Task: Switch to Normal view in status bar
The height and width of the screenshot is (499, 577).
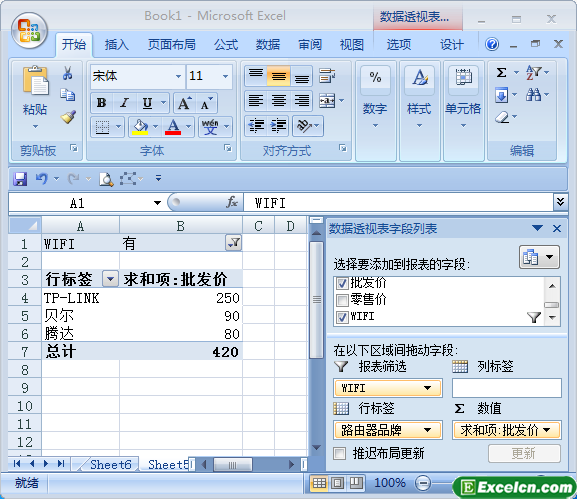Action: pyautogui.click(x=319, y=483)
